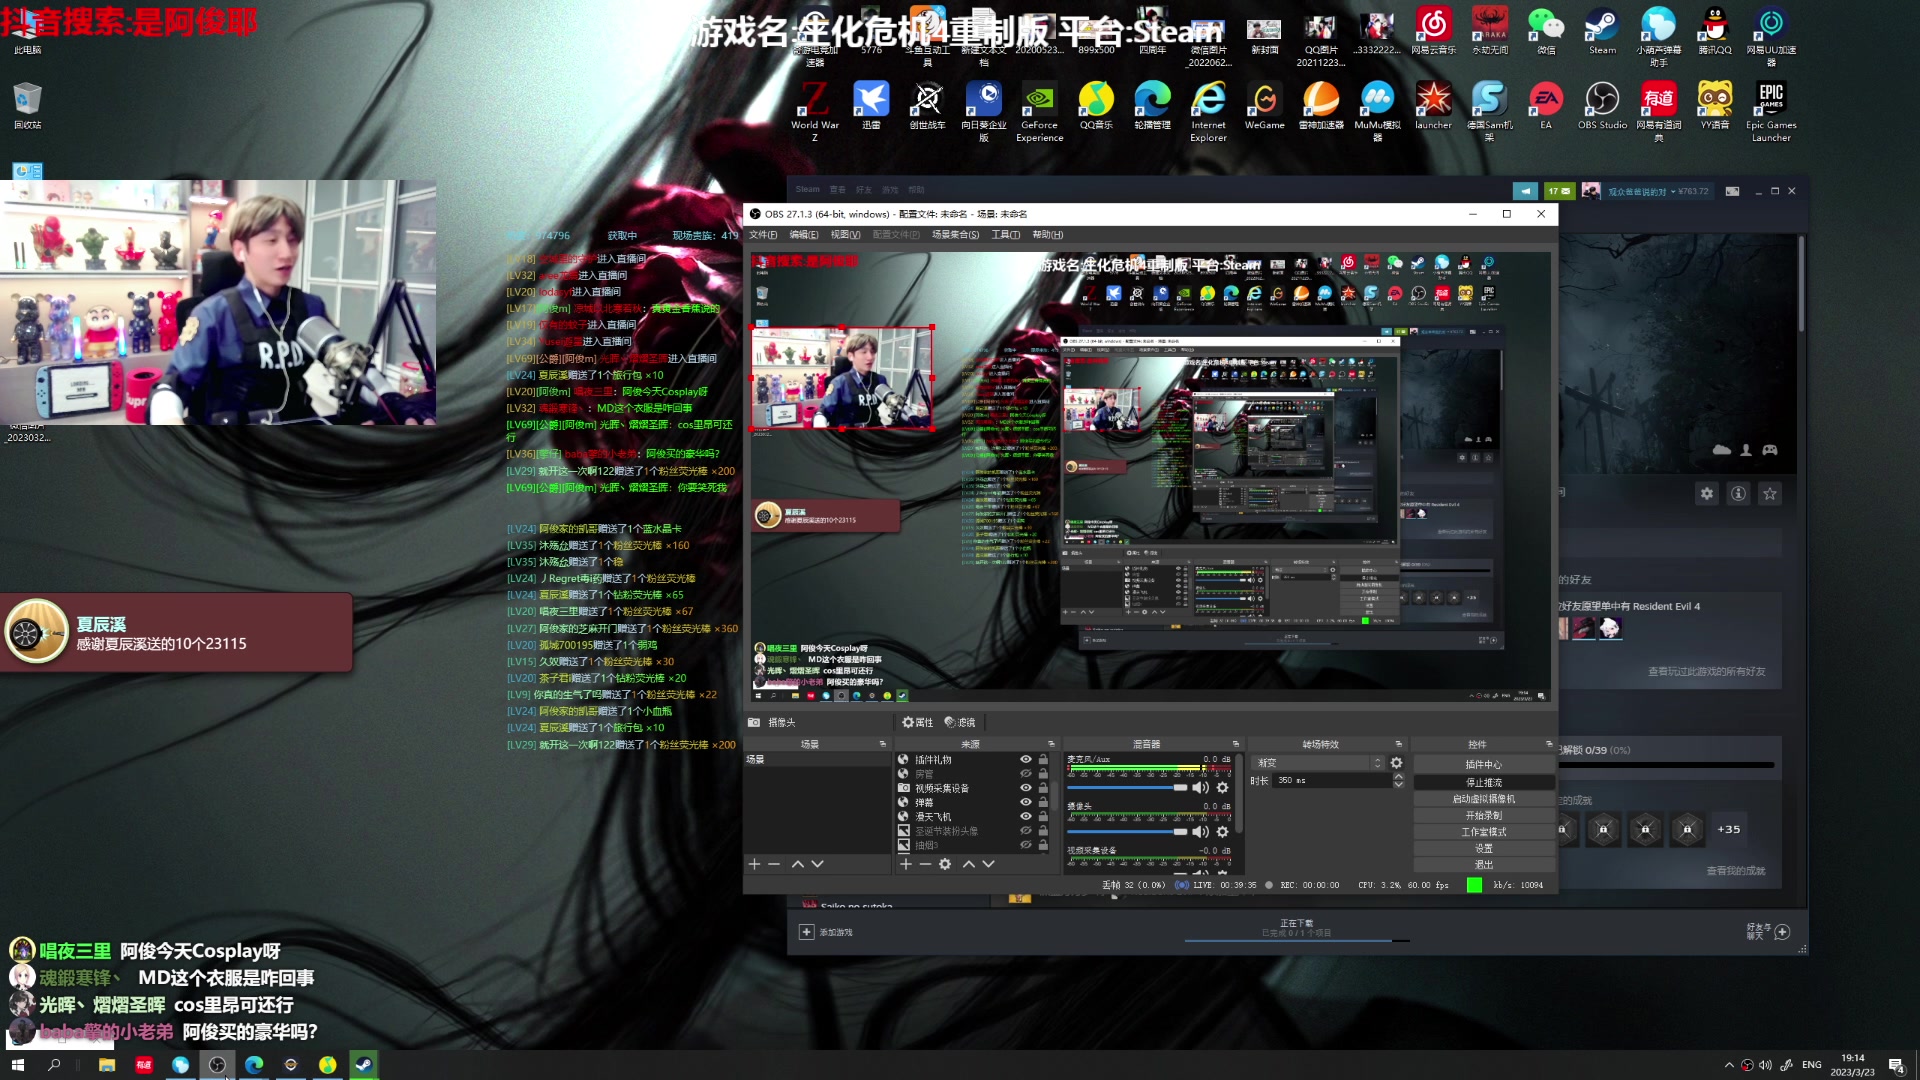Pop out the 控件 dock panel

(x=1549, y=744)
